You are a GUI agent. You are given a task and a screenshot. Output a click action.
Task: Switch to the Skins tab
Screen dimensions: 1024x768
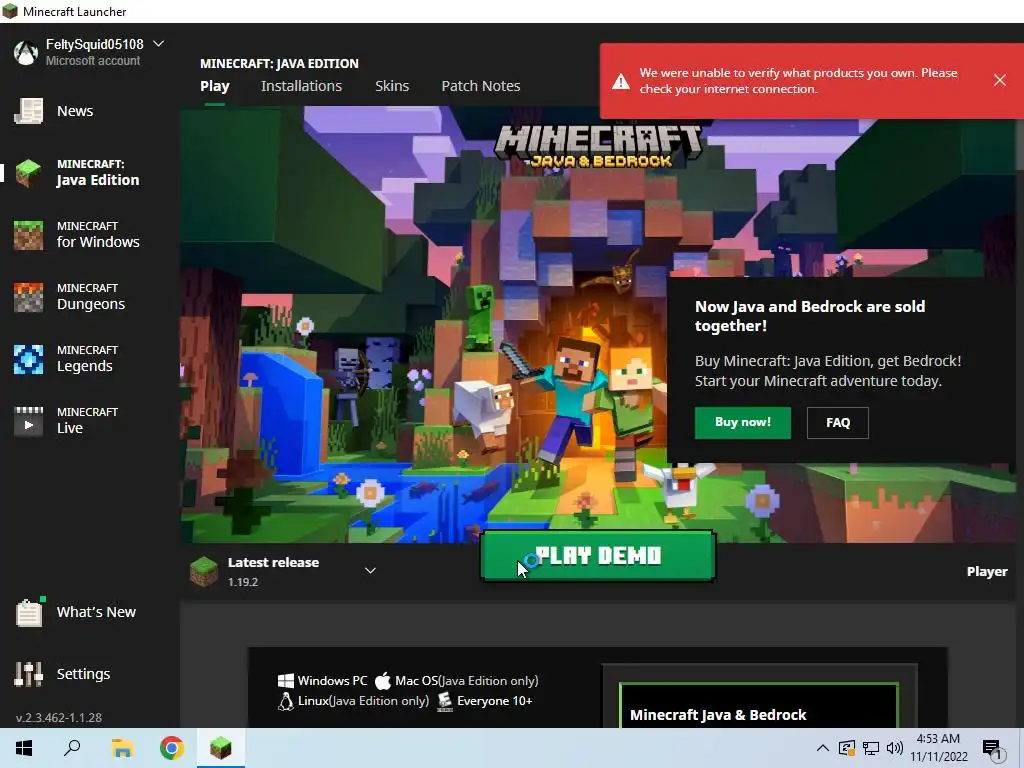tap(392, 86)
